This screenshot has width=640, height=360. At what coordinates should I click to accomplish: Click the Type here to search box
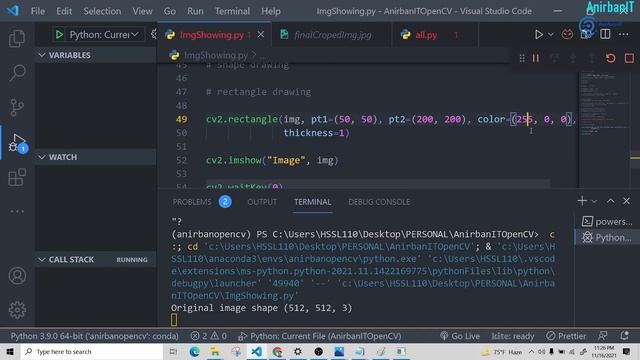[x=92, y=351]
